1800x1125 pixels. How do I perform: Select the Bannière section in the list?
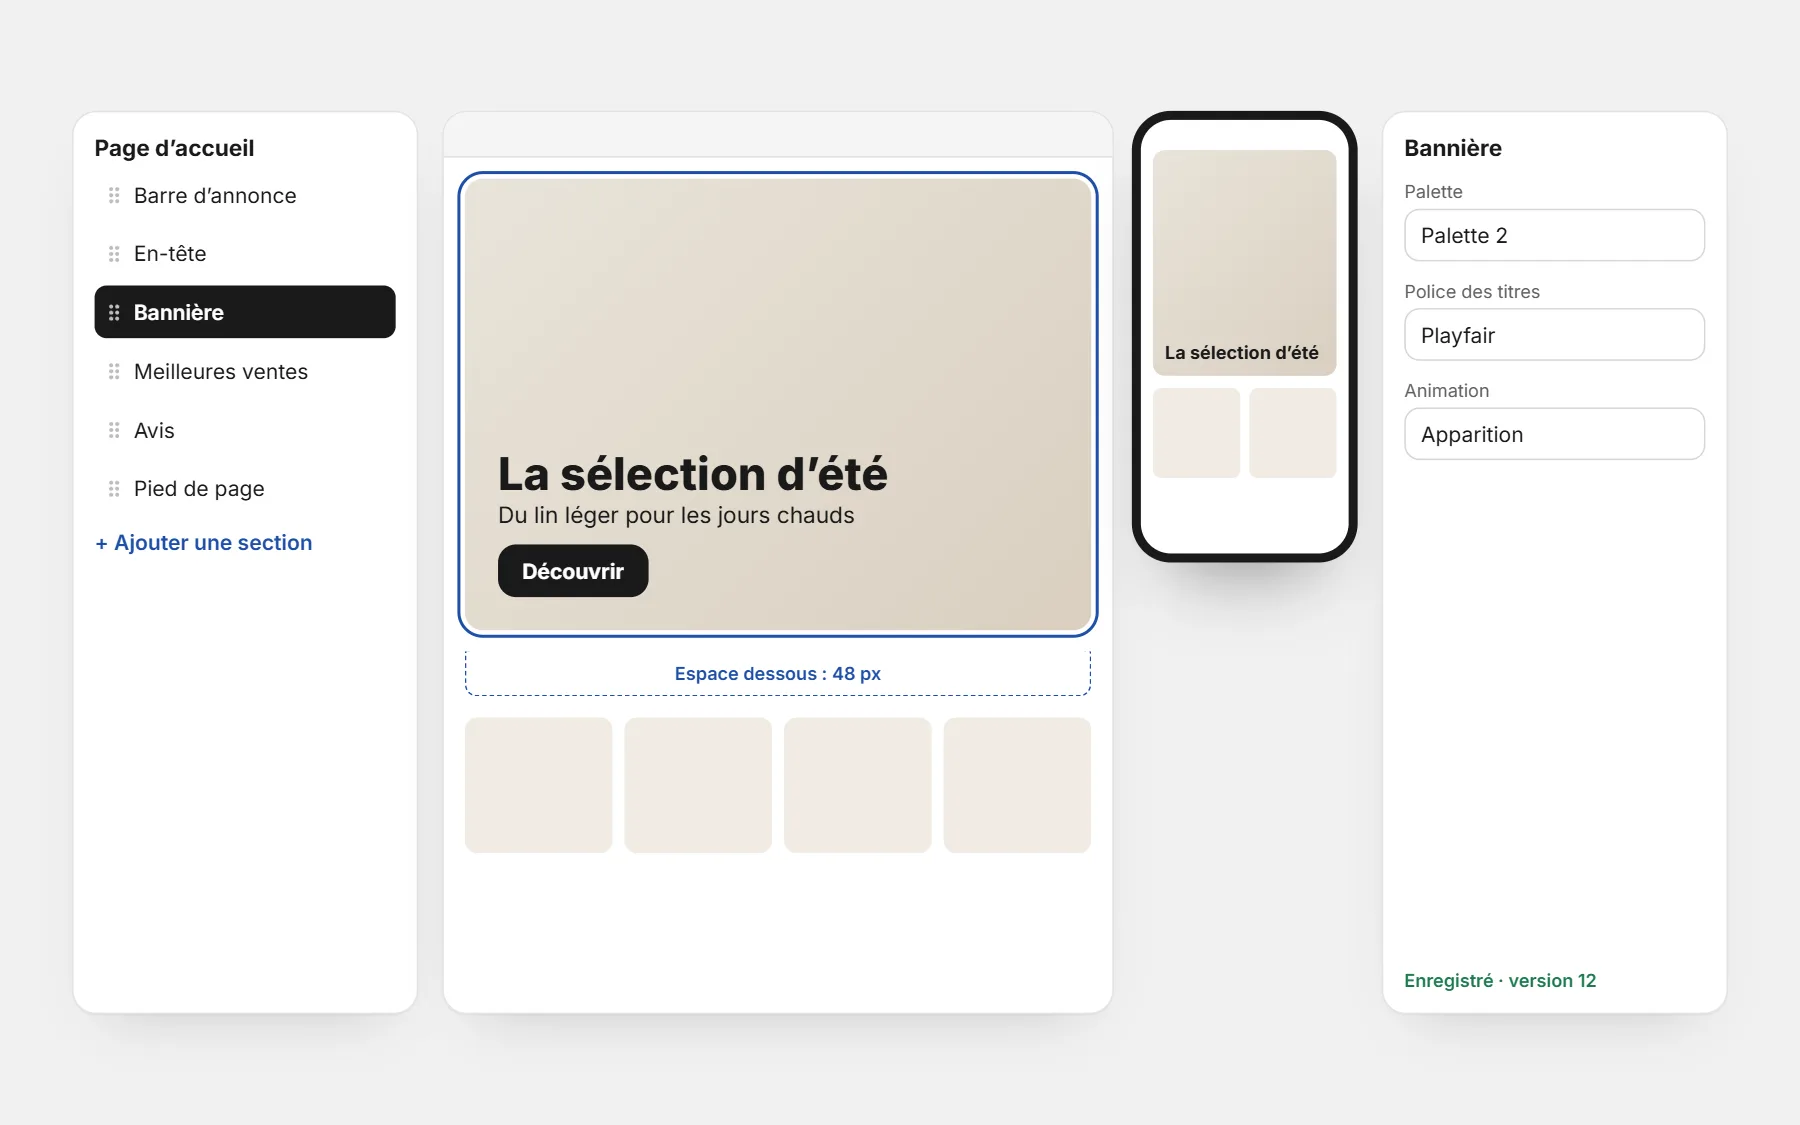pos(245,312)
